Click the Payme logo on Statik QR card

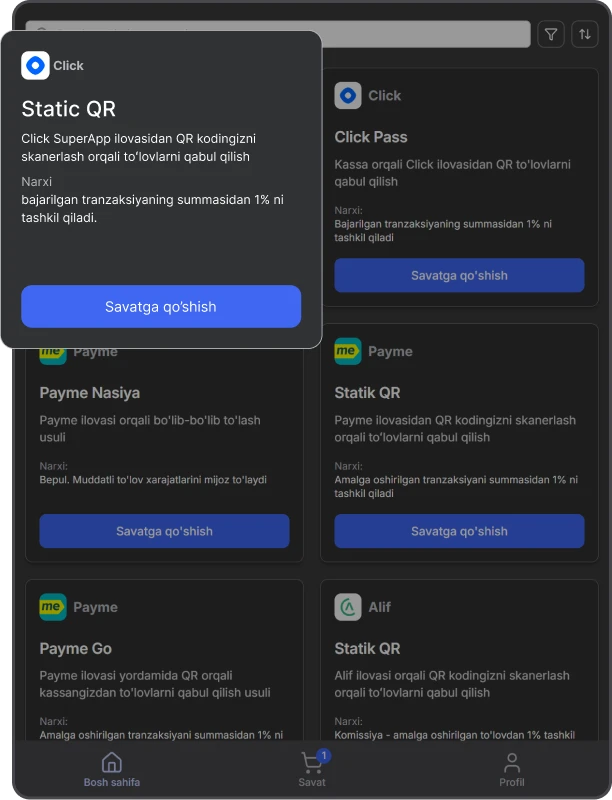click(x=348, y=351)
